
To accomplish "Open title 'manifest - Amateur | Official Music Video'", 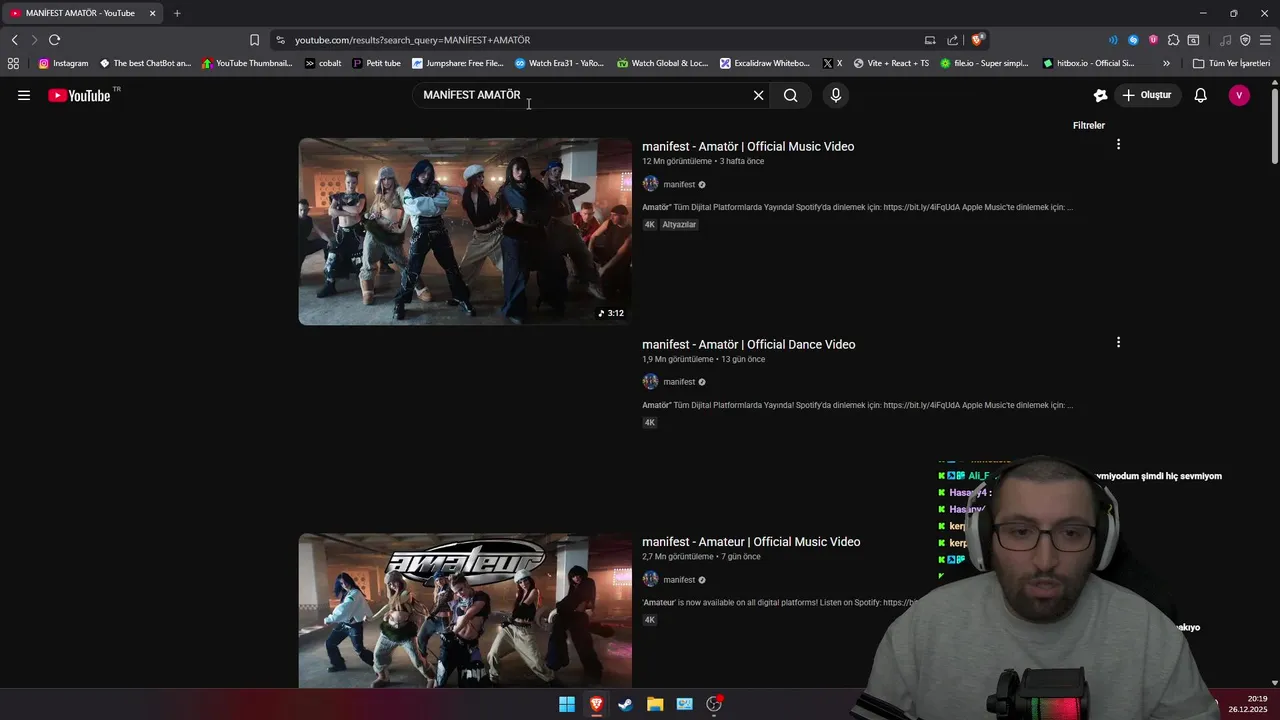I will (751, 542).
